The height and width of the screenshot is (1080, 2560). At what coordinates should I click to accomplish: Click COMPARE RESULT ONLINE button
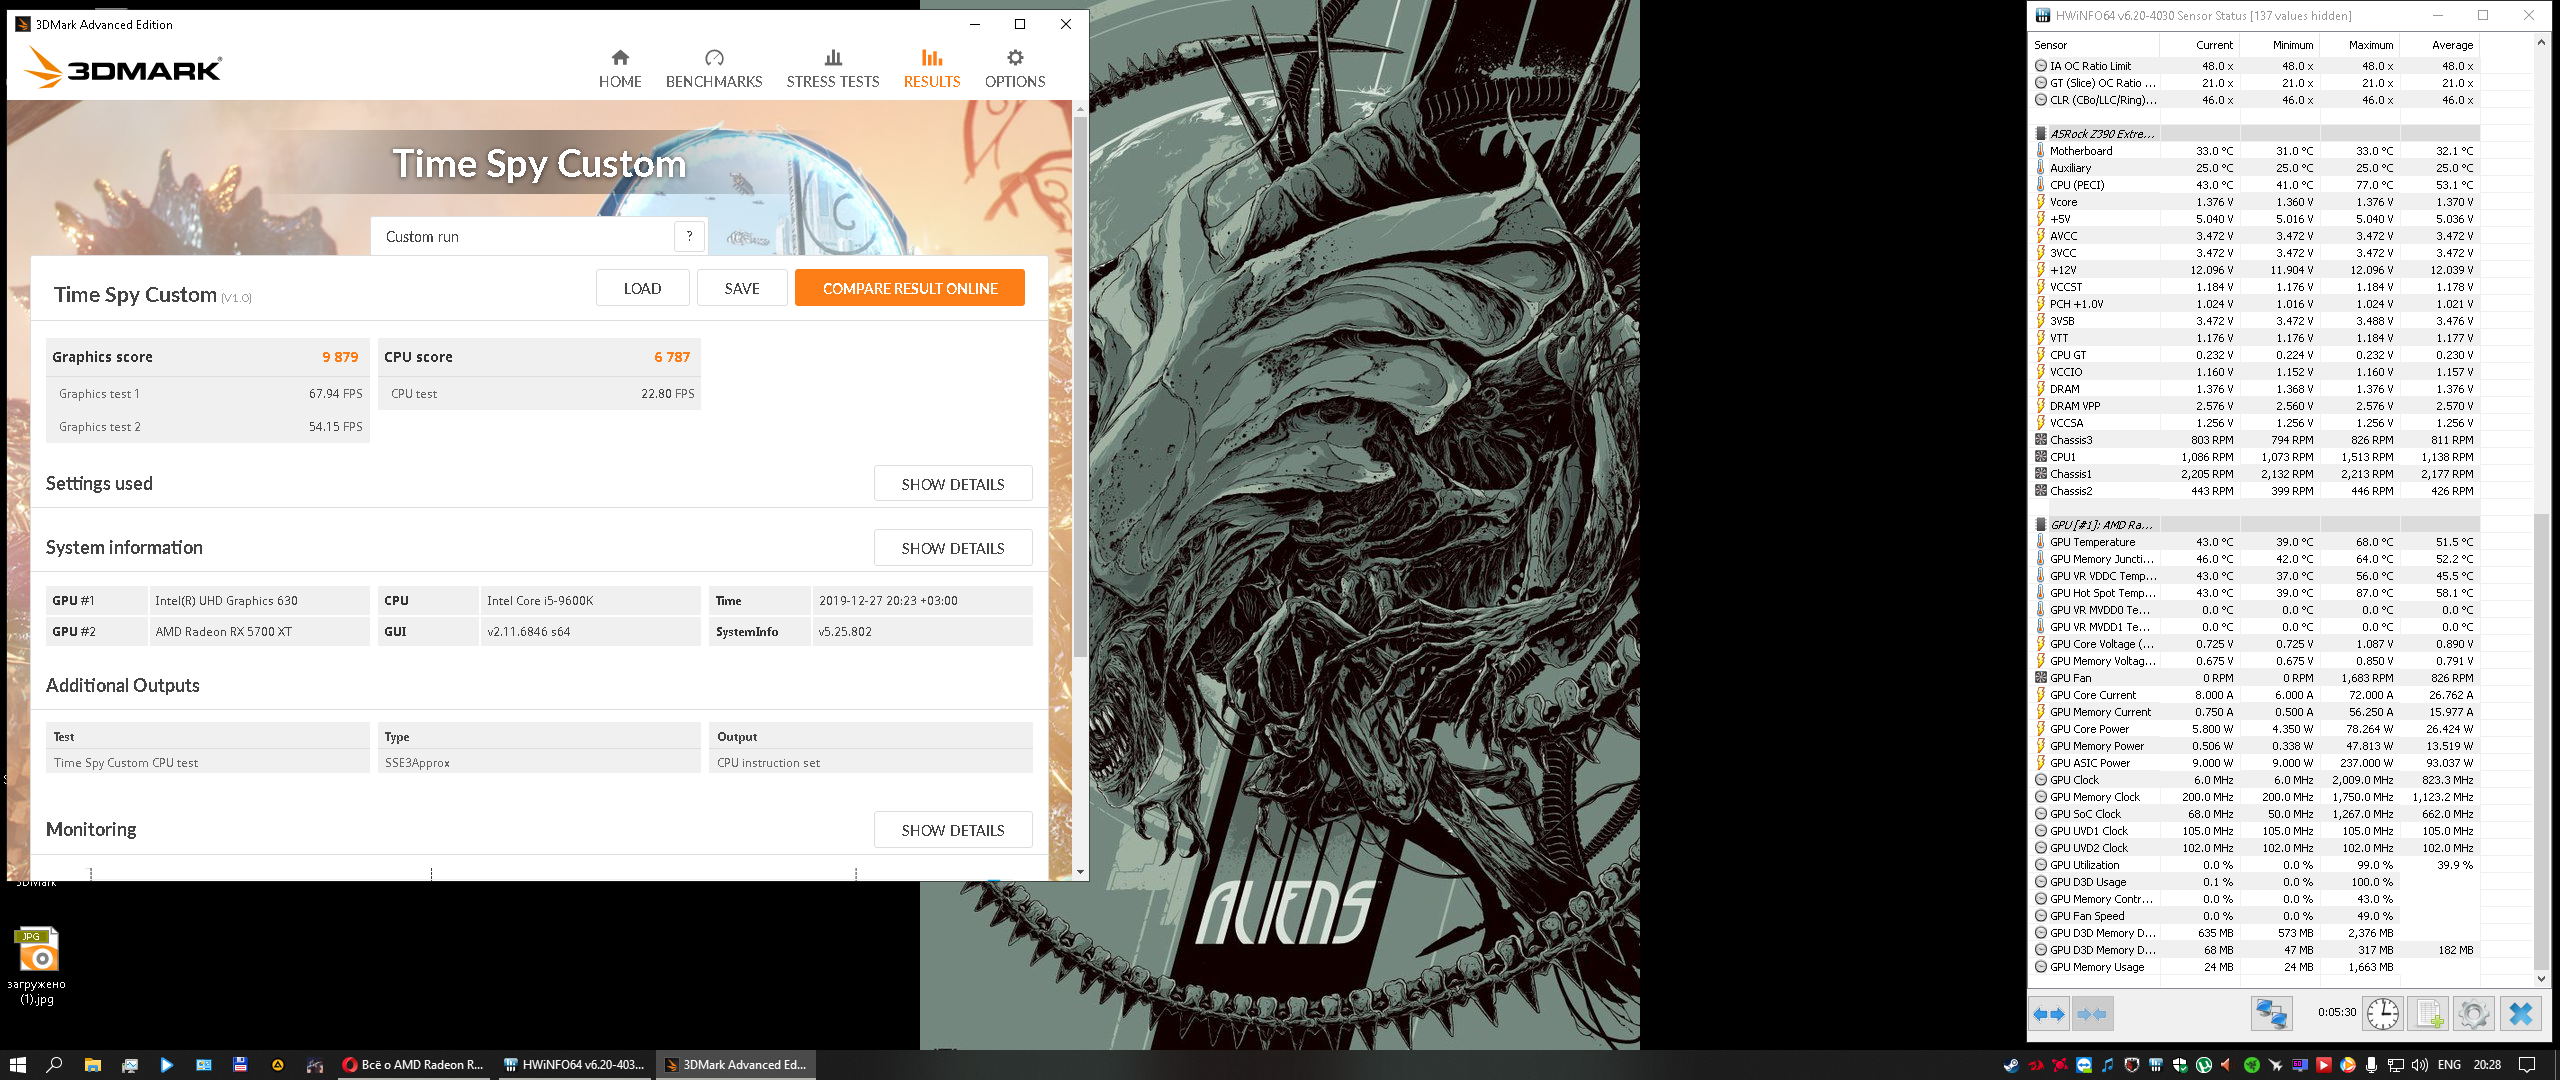[909, 288]
